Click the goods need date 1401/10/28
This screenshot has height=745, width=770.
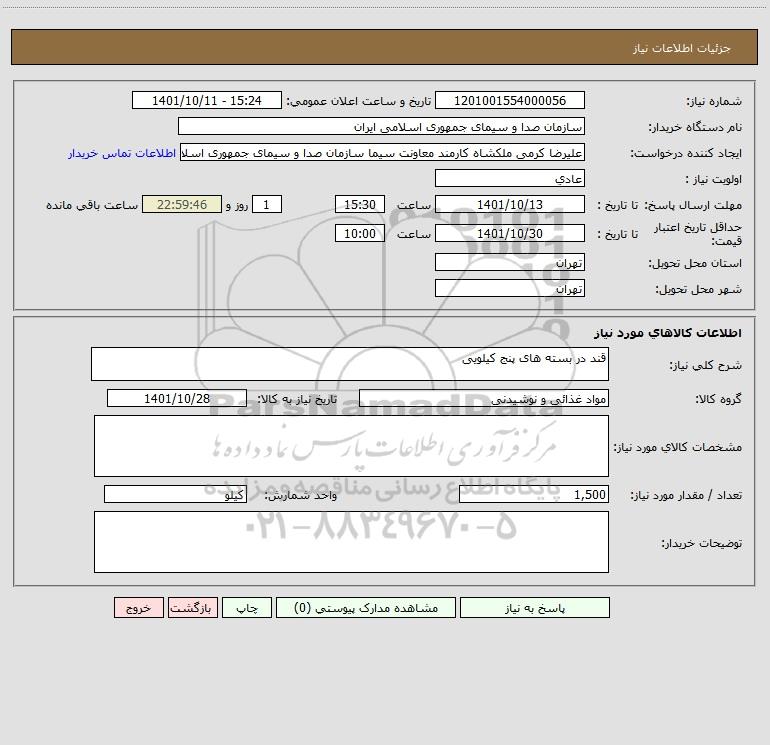coord(177,398)
